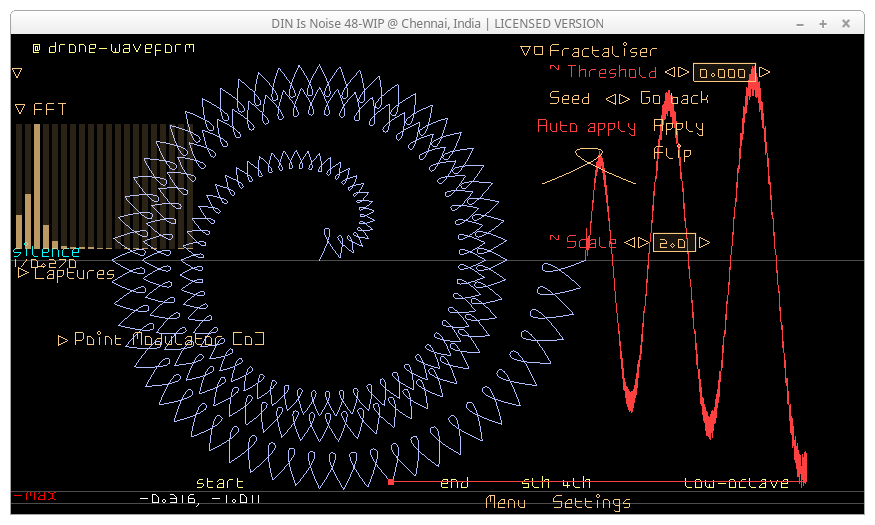875x525 pixels.
Task: Click the red '-max' label
Action: click(35, 495)
